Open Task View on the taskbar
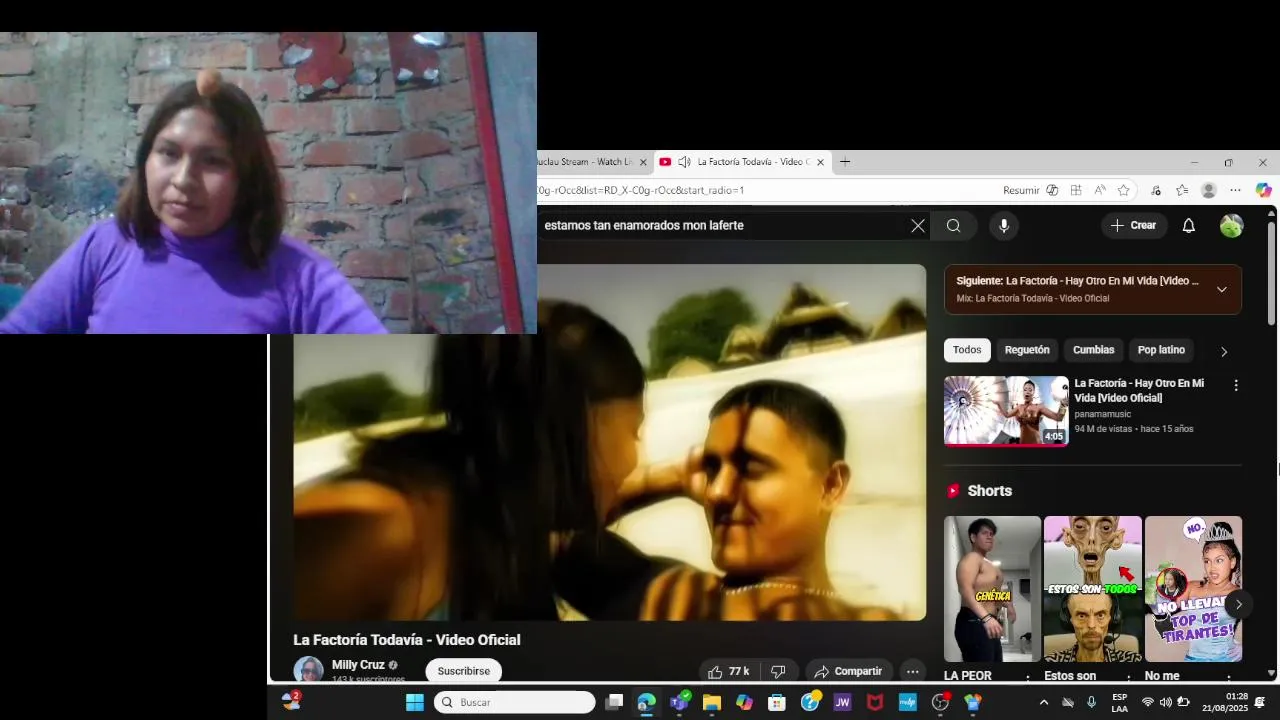 click(614, 702)
